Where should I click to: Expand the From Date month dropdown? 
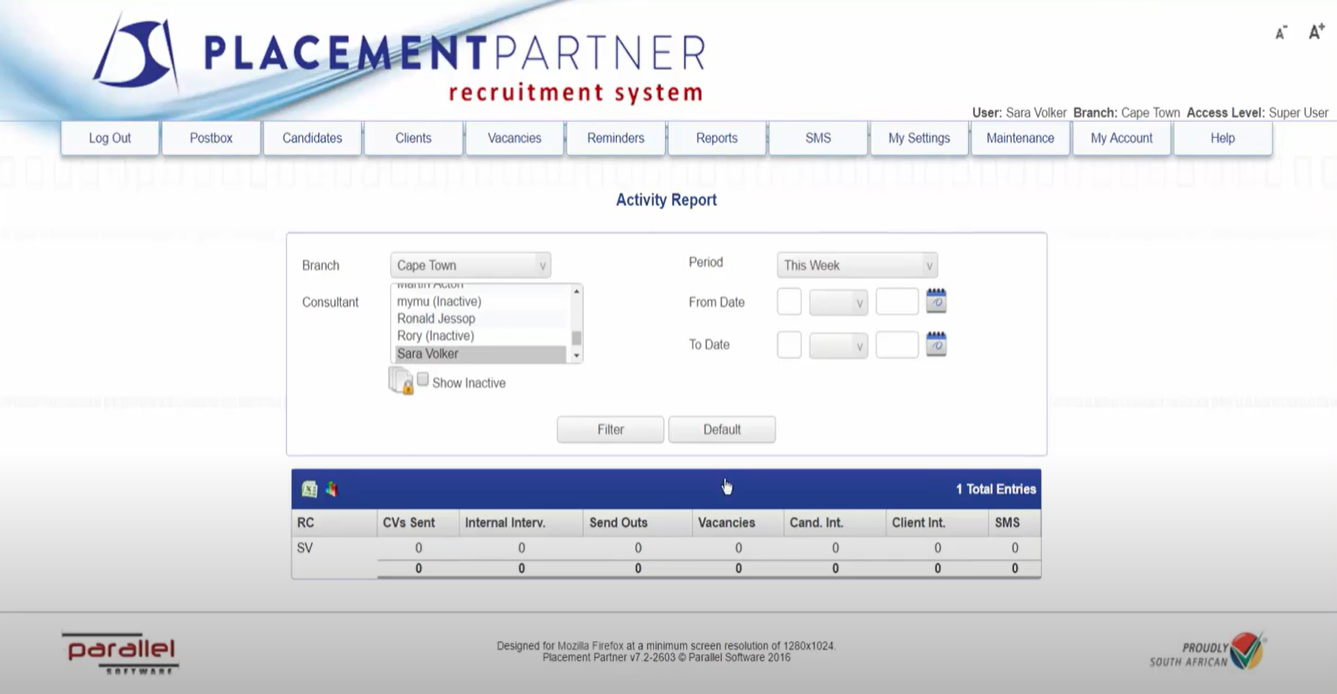point(838,300)
